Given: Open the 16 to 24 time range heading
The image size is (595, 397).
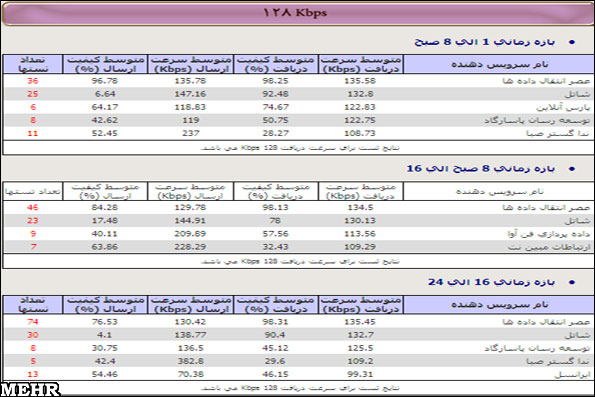Looking at the screenshot, I should click(x=491, y=282).
